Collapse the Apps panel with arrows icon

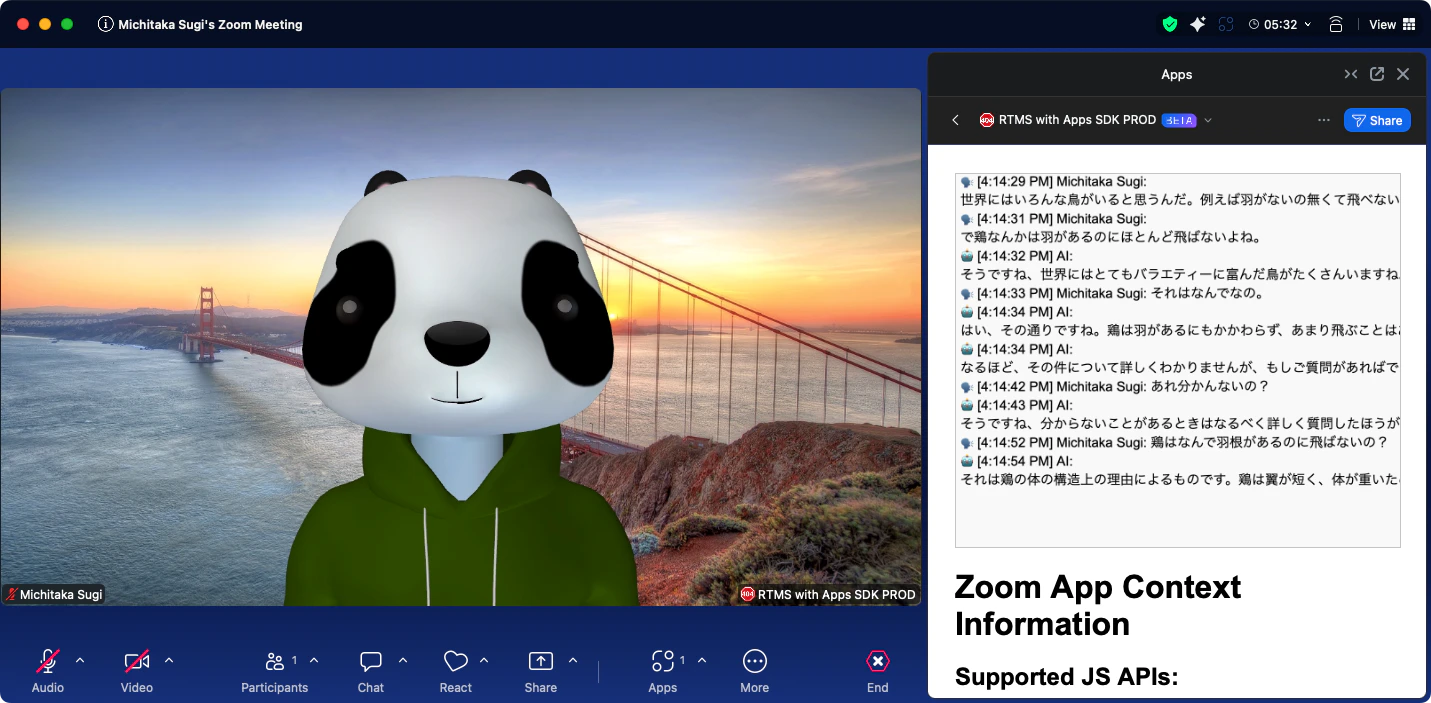point(1351,74)
